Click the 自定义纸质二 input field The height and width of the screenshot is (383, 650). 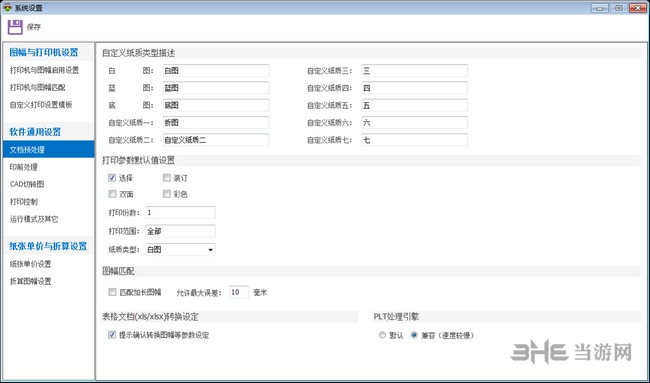216,140
